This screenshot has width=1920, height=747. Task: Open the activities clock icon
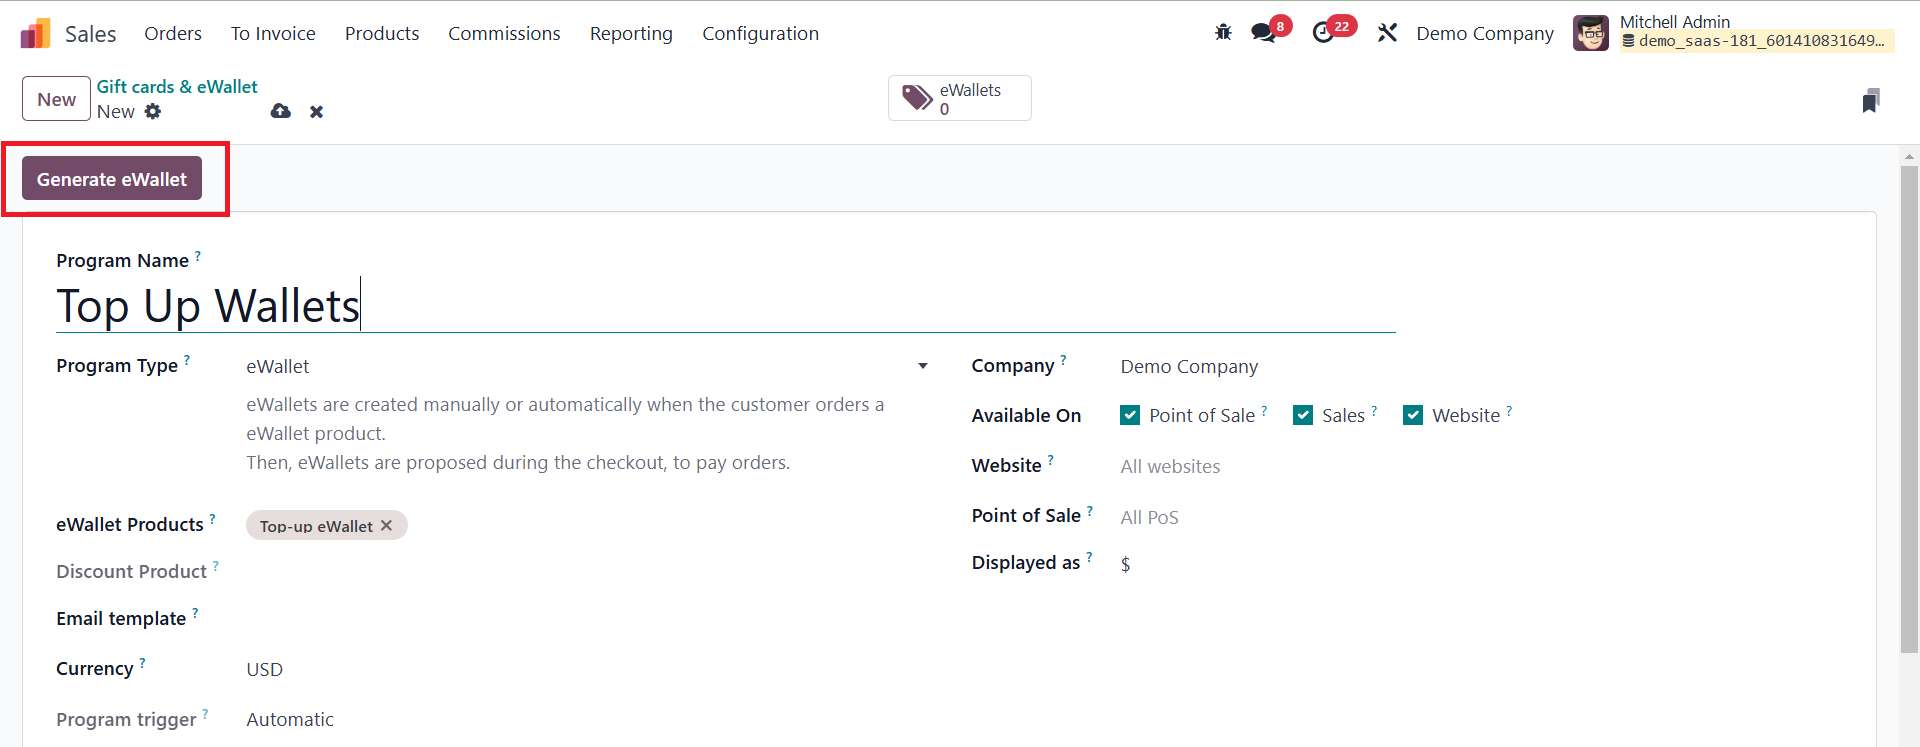(1323, 33)
